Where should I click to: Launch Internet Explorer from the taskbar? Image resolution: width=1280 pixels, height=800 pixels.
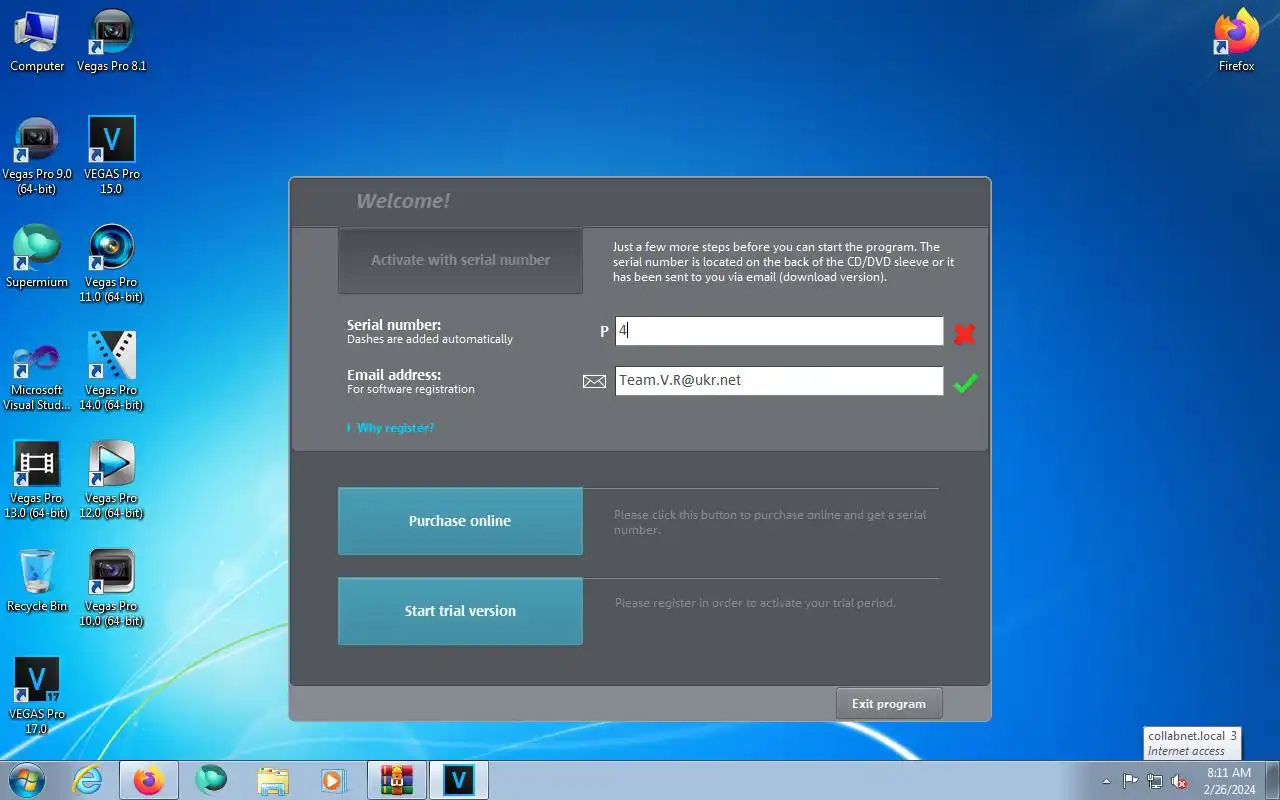click(89, 780)
